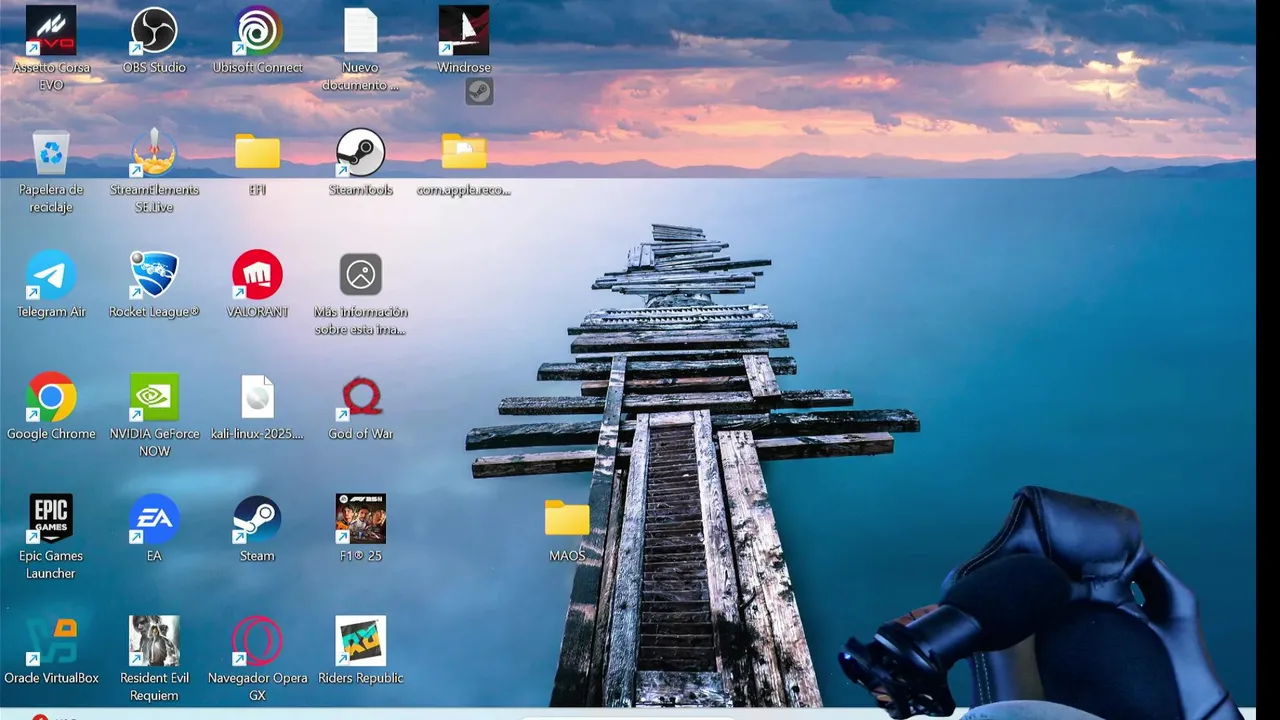1280x720 pixels.
Task: Open Papelera de reciclaje
Action: tap(51, 153)
